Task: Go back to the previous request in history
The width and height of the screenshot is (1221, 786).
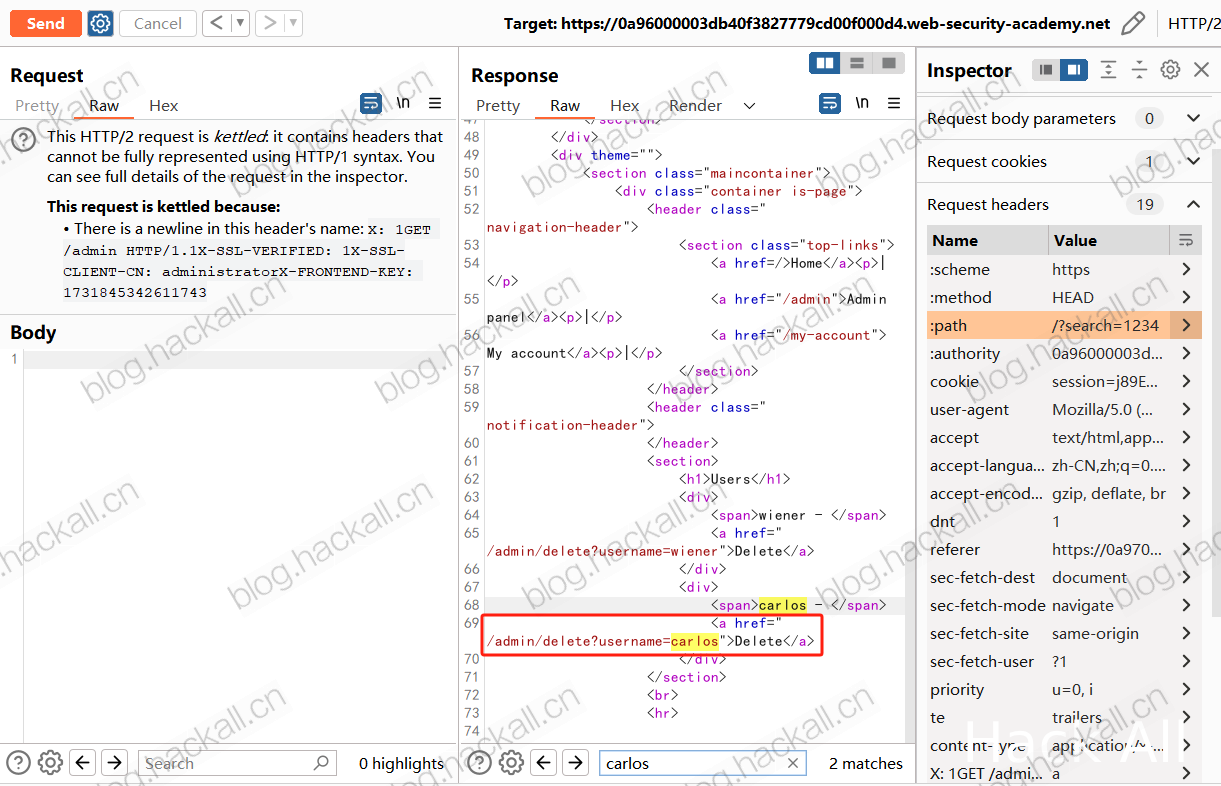Action: click(x=218, y=23)
